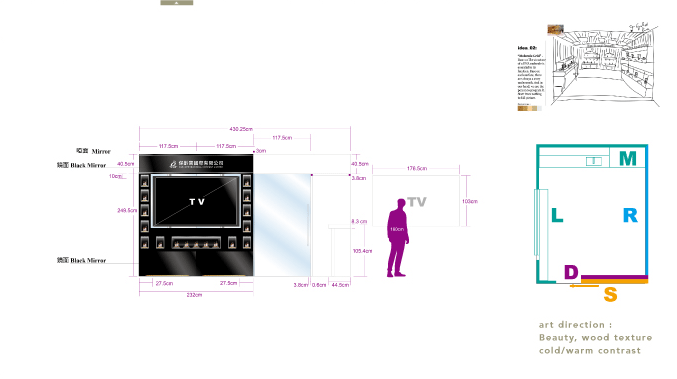
Task: Click the orange S letter below floor plan
Action: click(x=610, y=294)
